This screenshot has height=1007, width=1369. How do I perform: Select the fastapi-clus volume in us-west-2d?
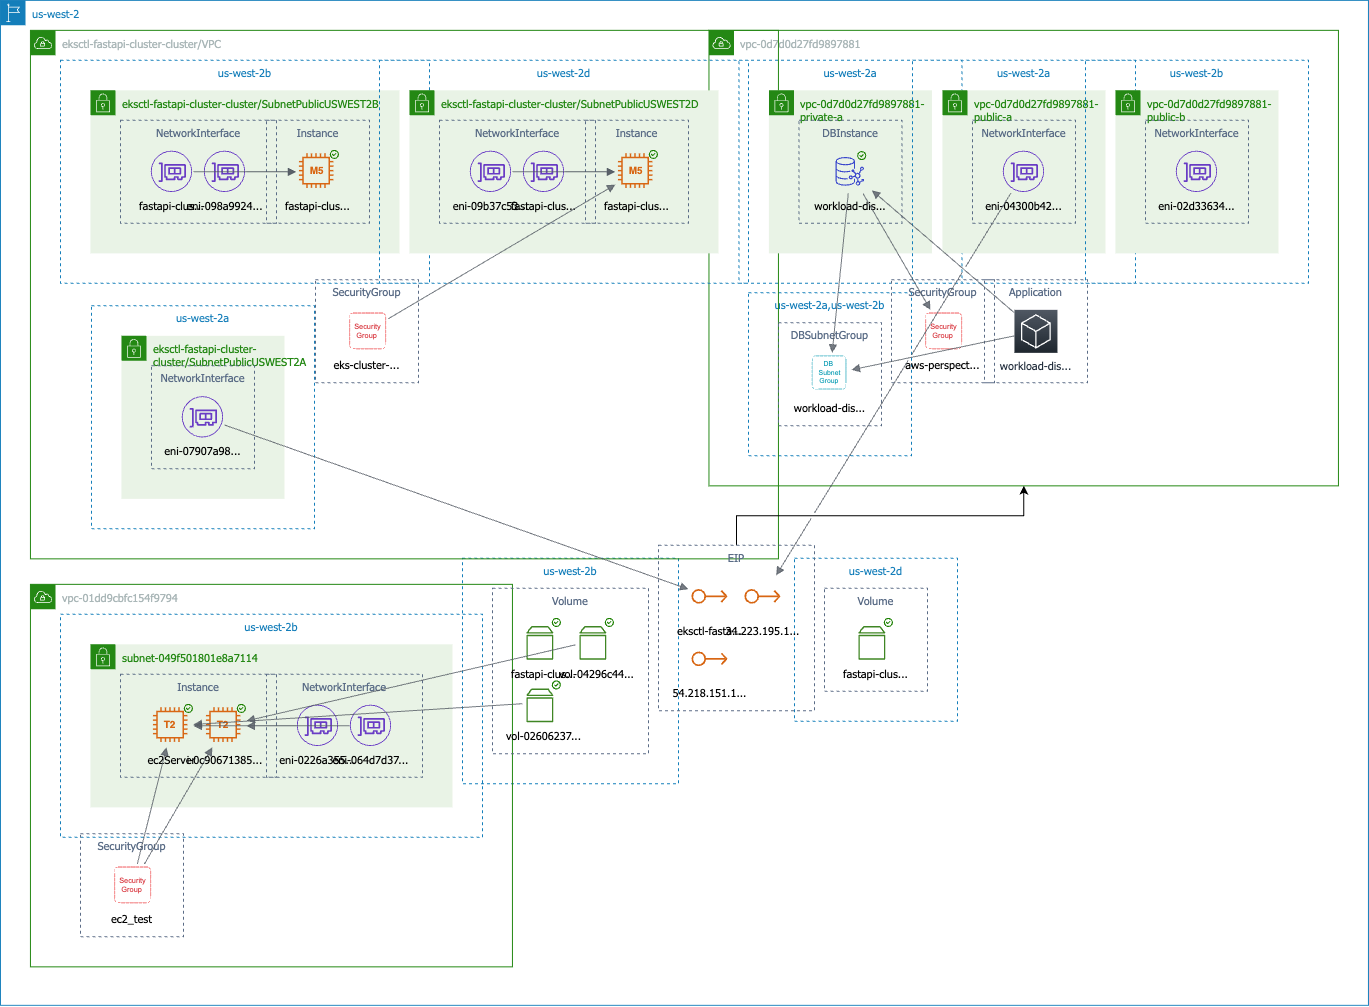click(872, 643)
